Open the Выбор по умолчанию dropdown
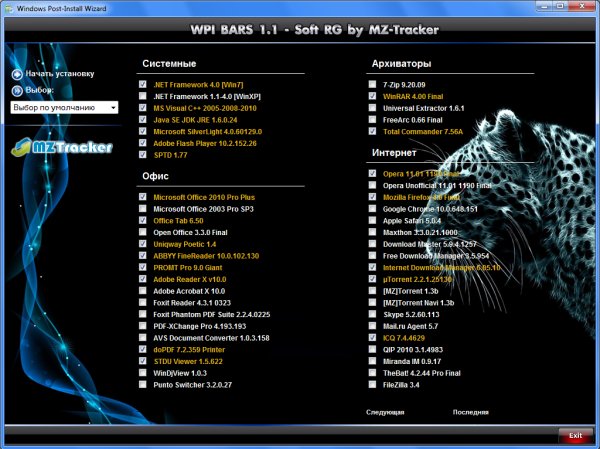Viewport: 600px width, 449px height. pyautogui.click(x=64, y=108)
